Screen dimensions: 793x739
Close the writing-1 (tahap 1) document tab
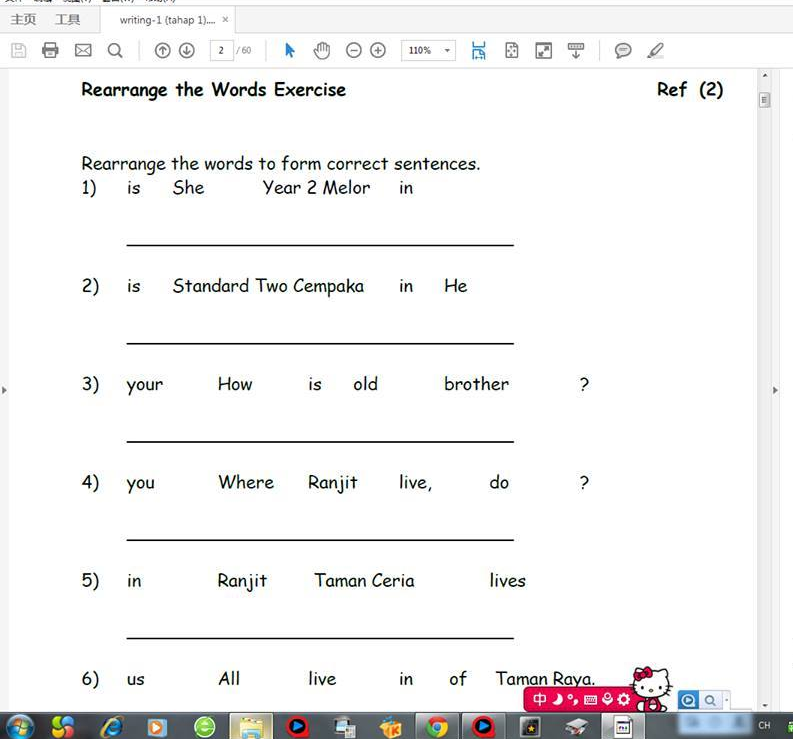(225, 19)
